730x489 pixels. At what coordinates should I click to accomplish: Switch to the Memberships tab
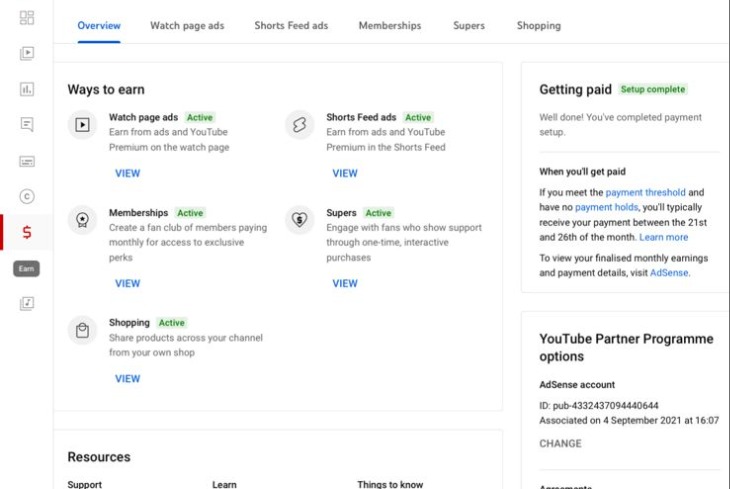(x=390, y=26)
